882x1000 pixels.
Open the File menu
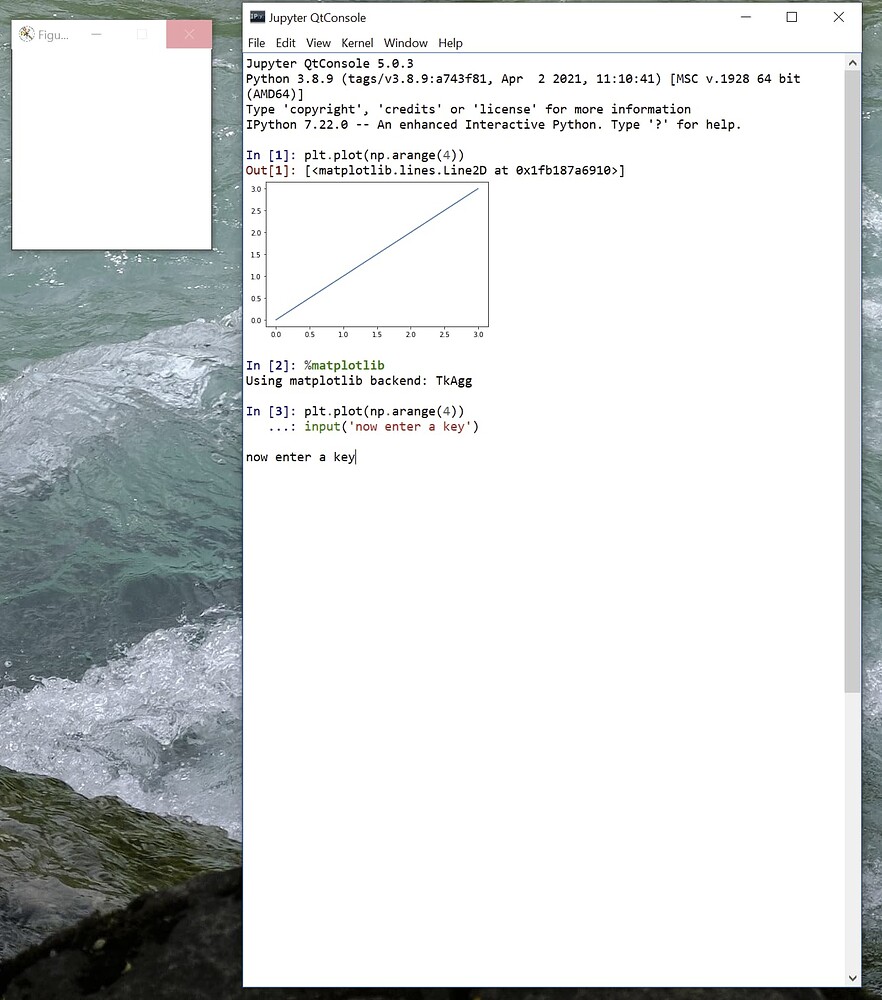coord(257,43)
